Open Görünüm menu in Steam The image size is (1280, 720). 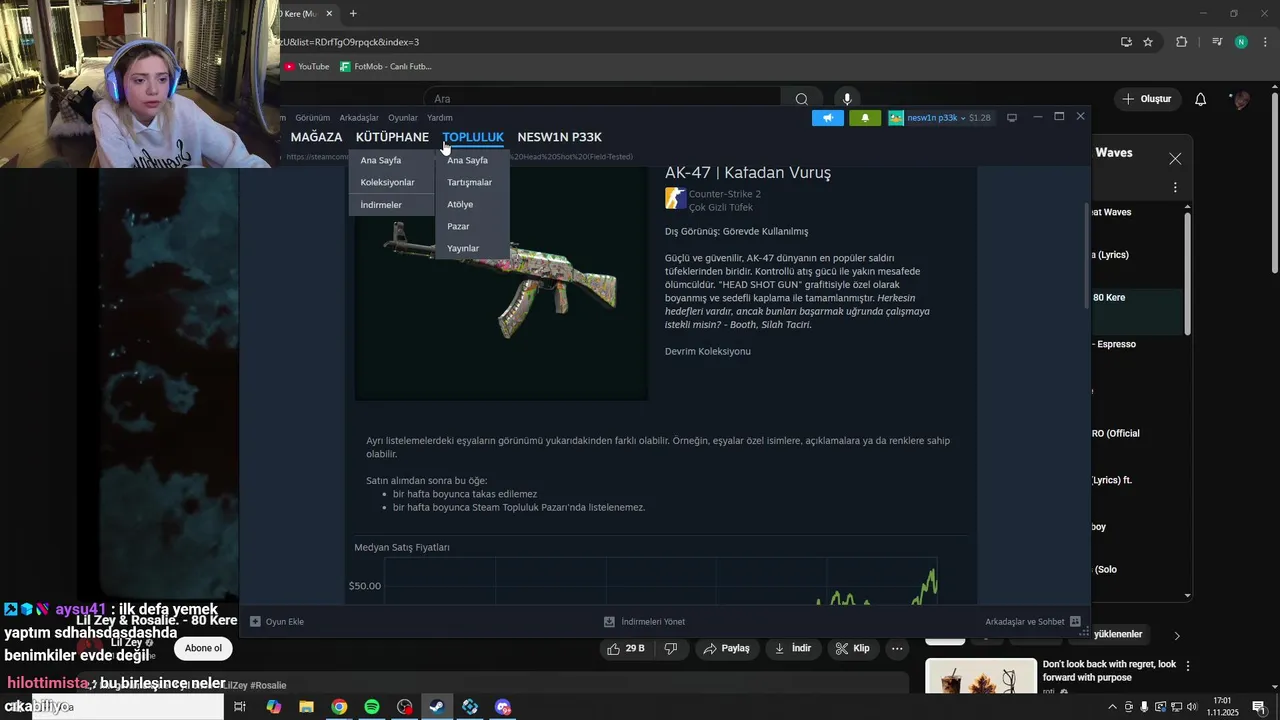312,118
